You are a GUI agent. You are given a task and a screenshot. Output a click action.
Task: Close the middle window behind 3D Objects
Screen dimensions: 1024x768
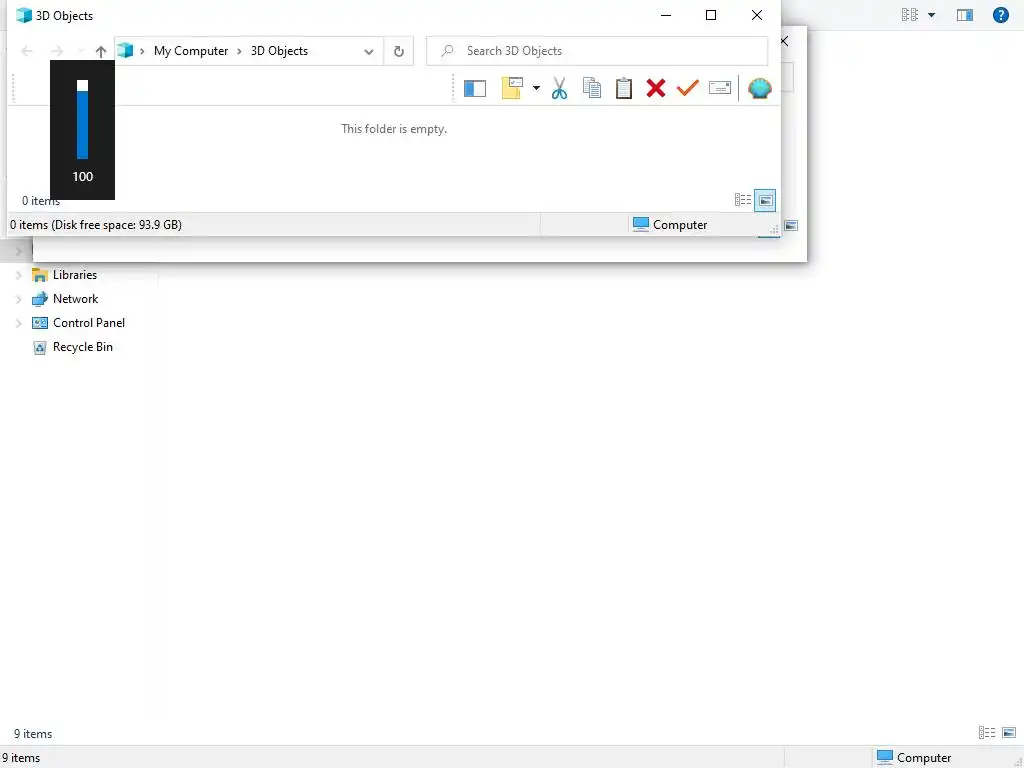point(784,41)
